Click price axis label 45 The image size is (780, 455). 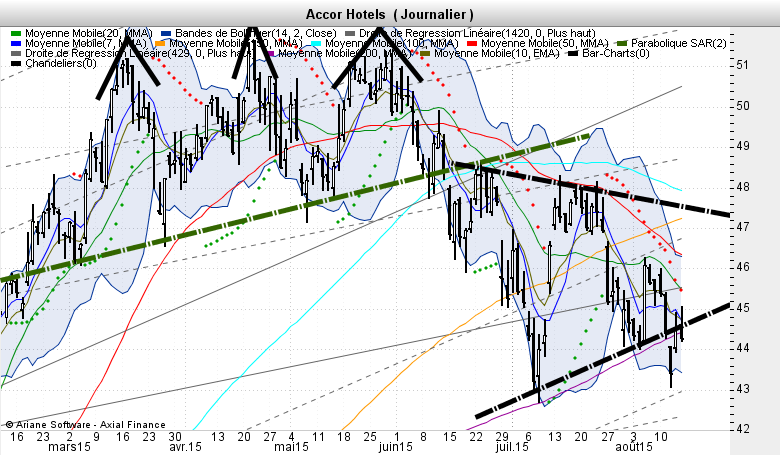[743, 308]
